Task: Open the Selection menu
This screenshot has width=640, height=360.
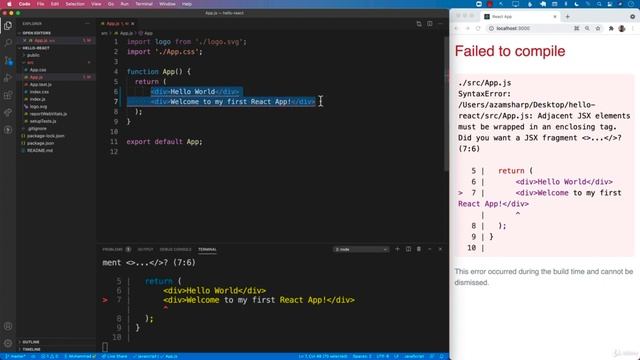Action: click(x=75, y=4)
